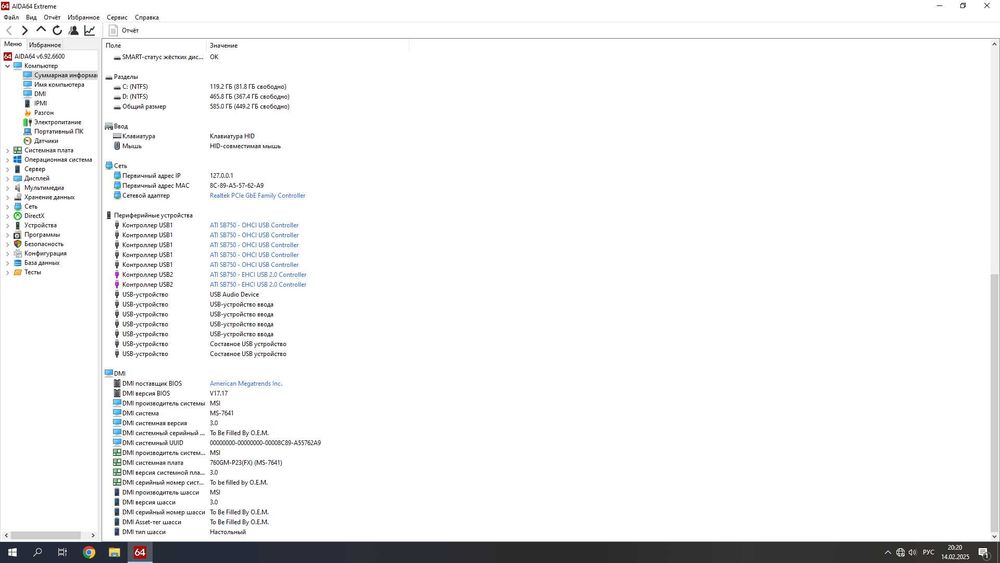Viewport: 1000px width, 563px height.
Task: Open Task View on taskbar
Action: [x=62, y=552]
